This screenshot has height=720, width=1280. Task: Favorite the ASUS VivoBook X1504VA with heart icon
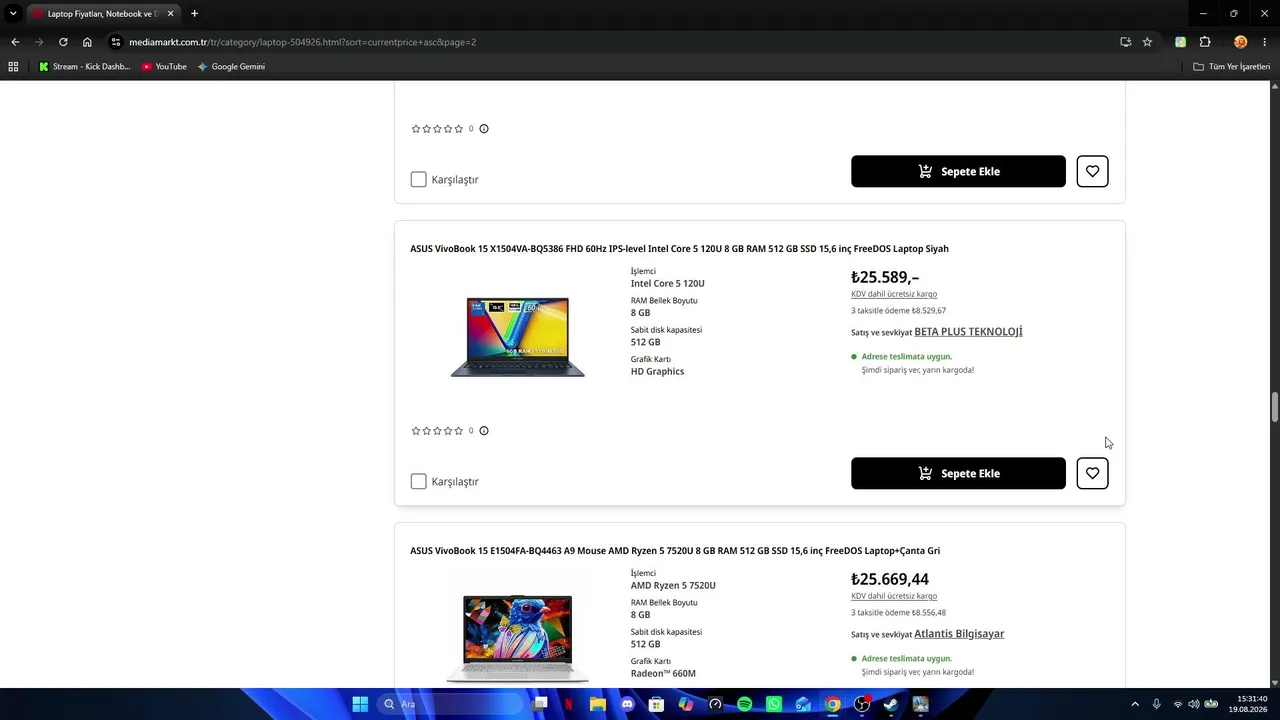pyautogui.click(x=1092, y=473)
